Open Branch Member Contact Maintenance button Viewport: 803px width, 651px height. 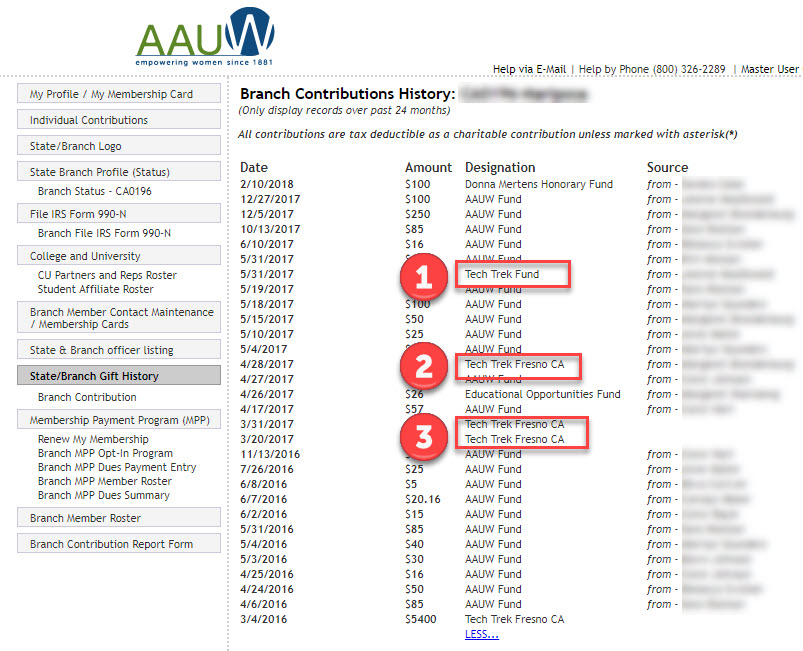tap(119, 318)
